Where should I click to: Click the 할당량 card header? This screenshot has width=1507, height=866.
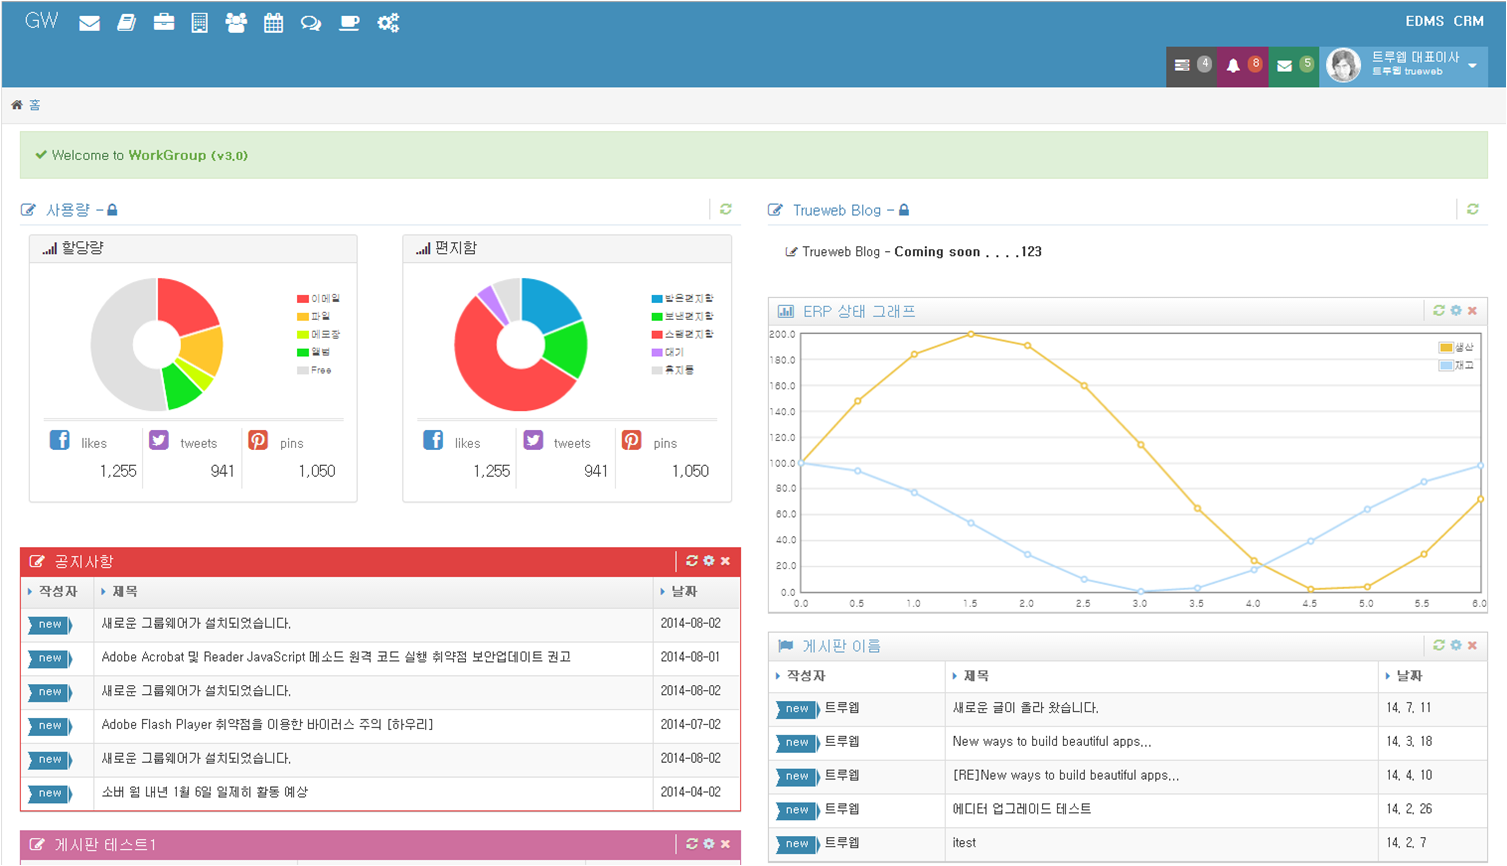click(193, 248)
